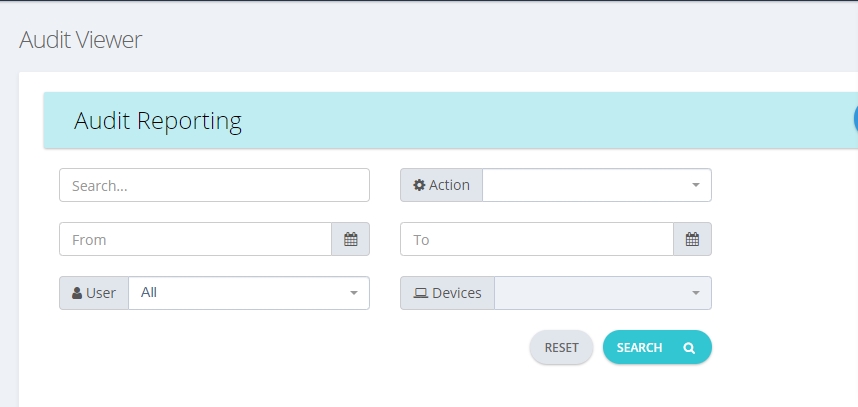Focus the Search... text field

point(214,185)
